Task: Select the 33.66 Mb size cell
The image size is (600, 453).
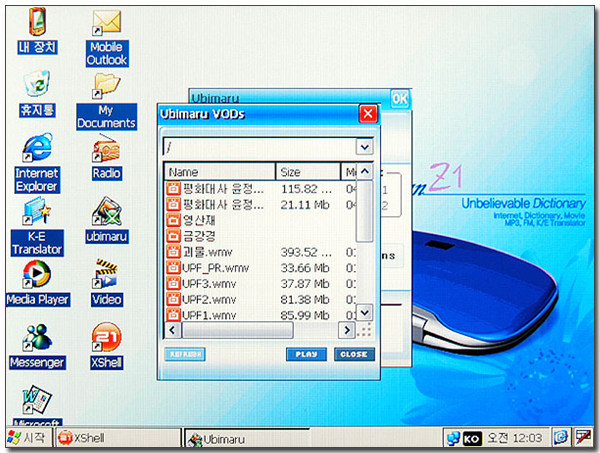Action: point(305,268)
